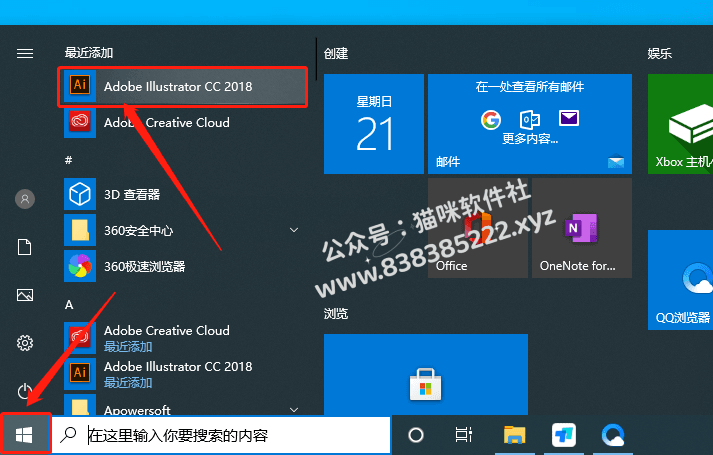Open the Xbox 主机 tile
This screenshot has height=455, width=713.
[x=680, y=124]
